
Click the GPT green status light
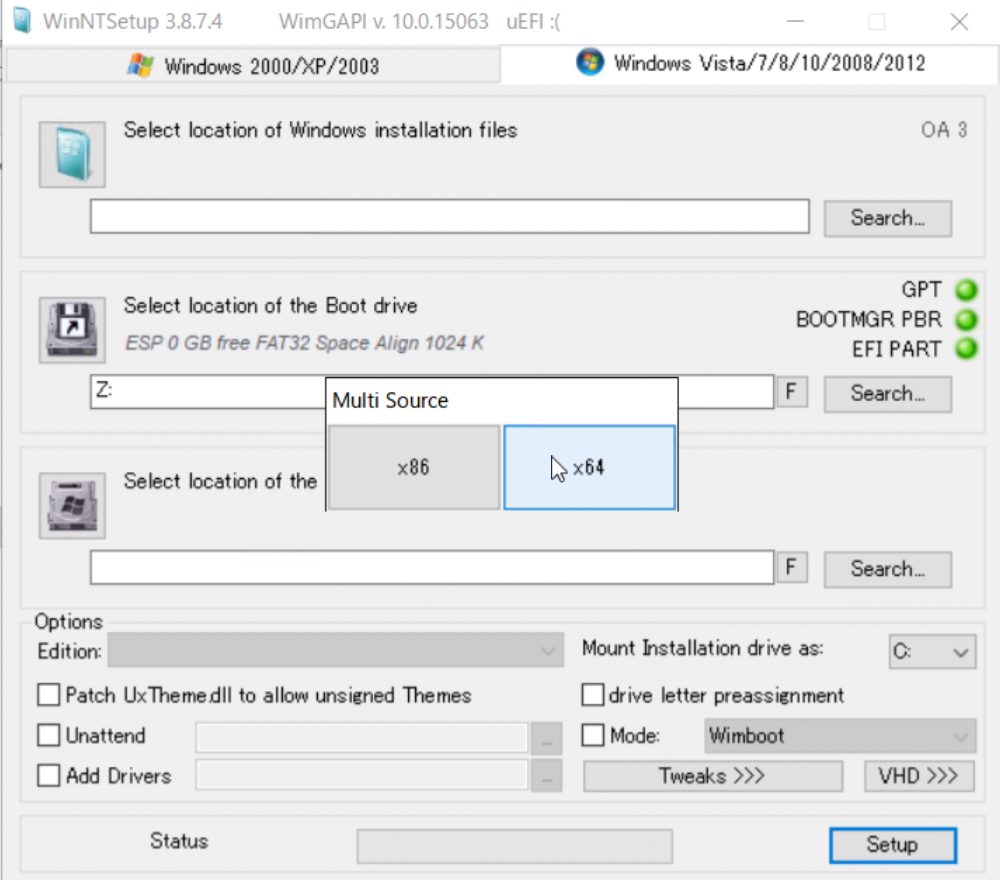click(967, 290)
